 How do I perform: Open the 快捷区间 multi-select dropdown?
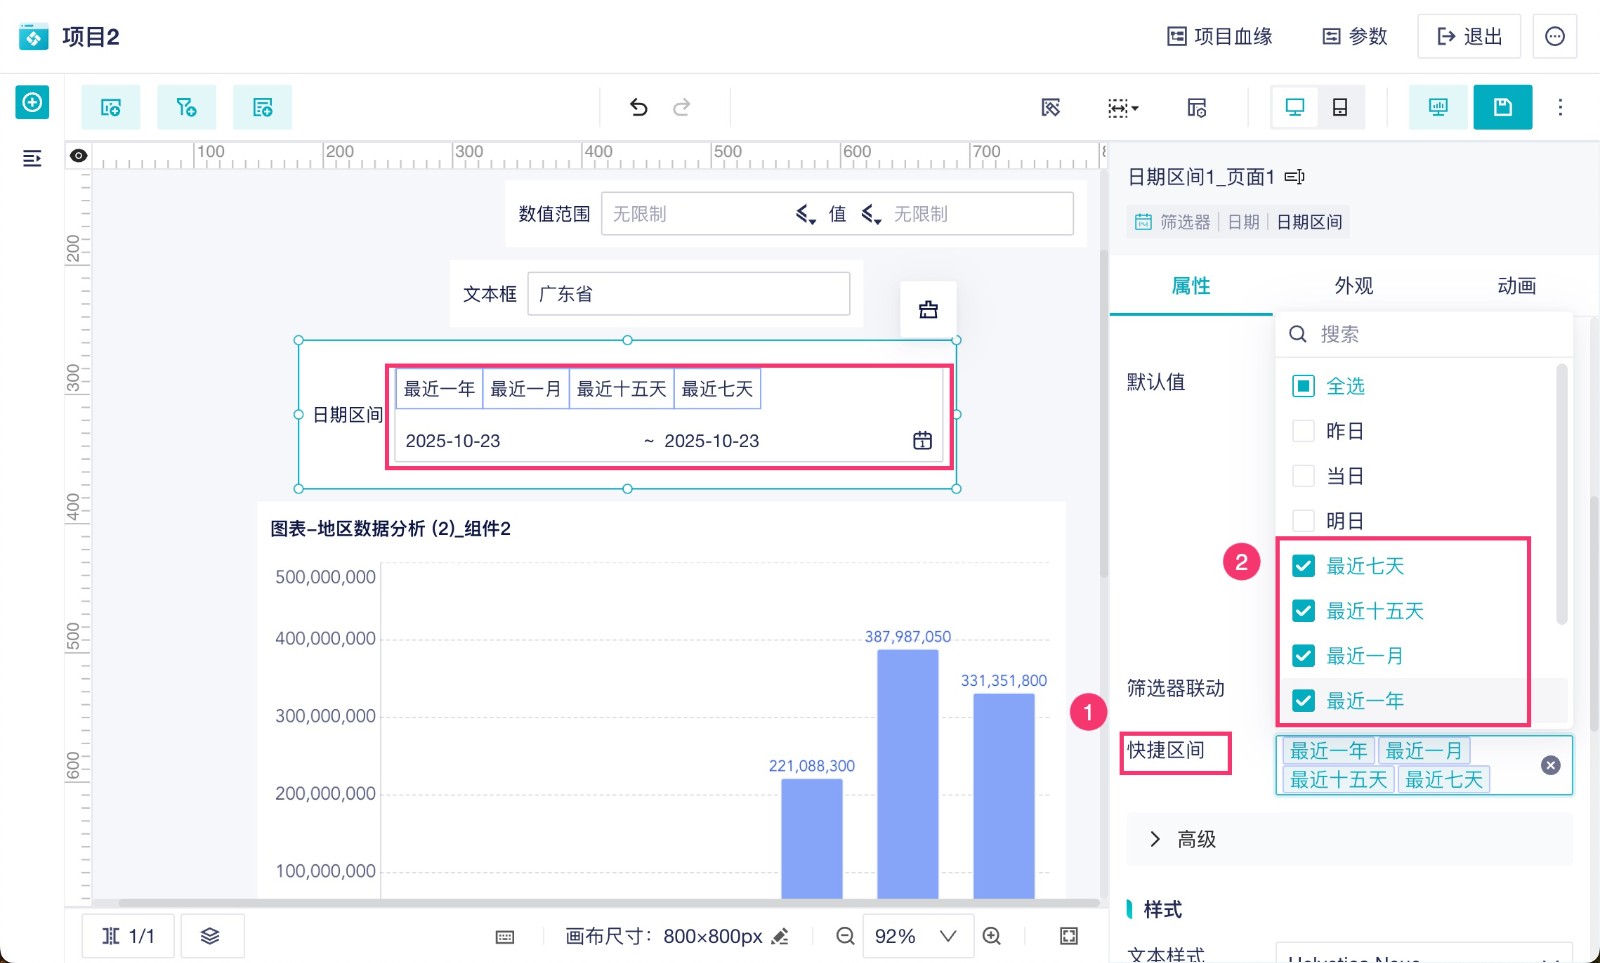(1424, 765)
